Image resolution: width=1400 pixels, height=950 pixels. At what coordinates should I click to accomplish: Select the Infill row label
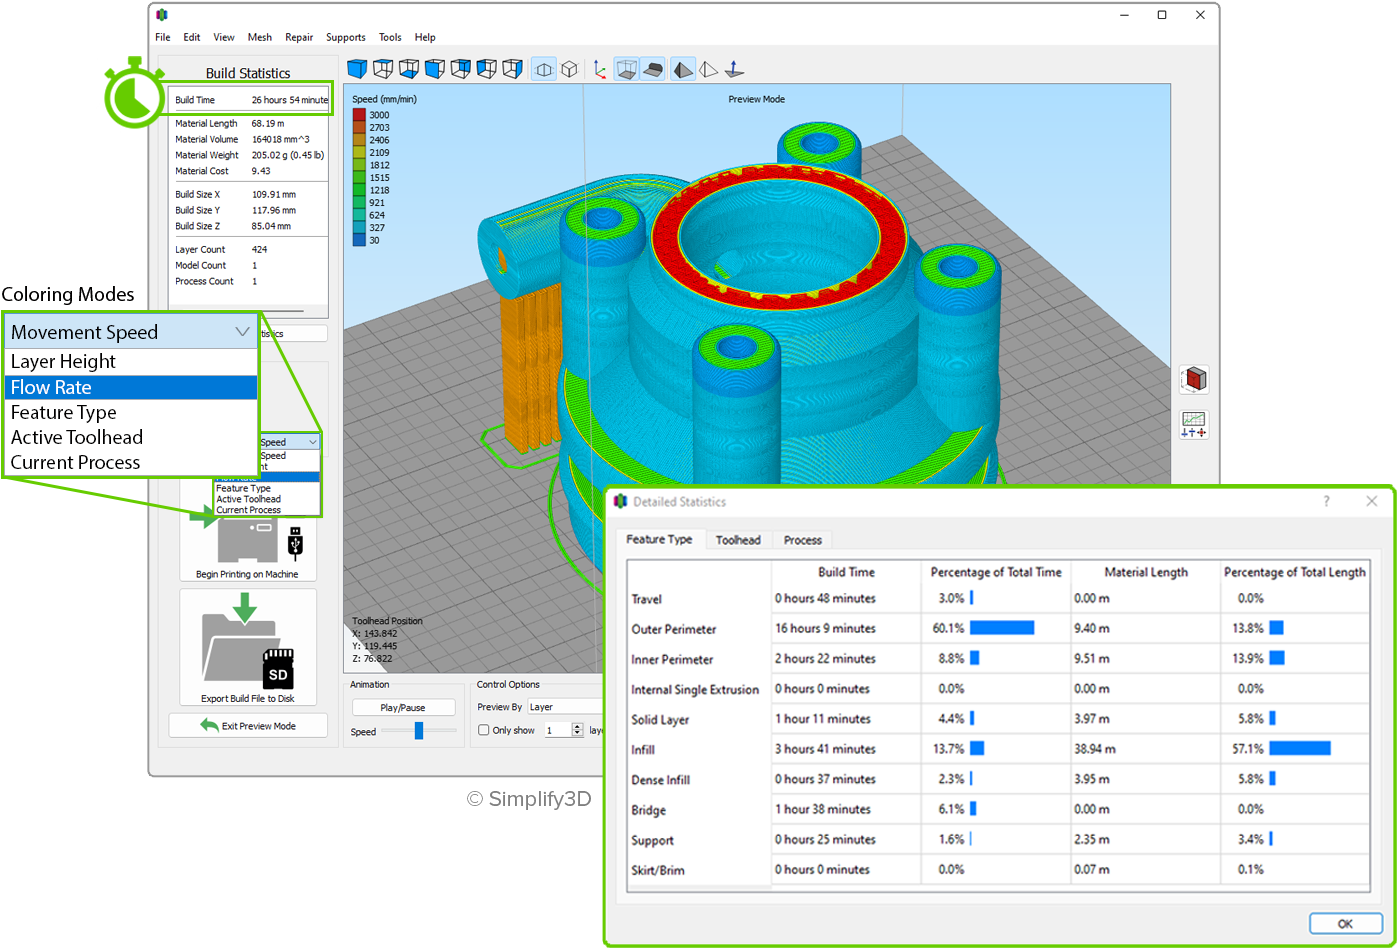tap(643, 750)
